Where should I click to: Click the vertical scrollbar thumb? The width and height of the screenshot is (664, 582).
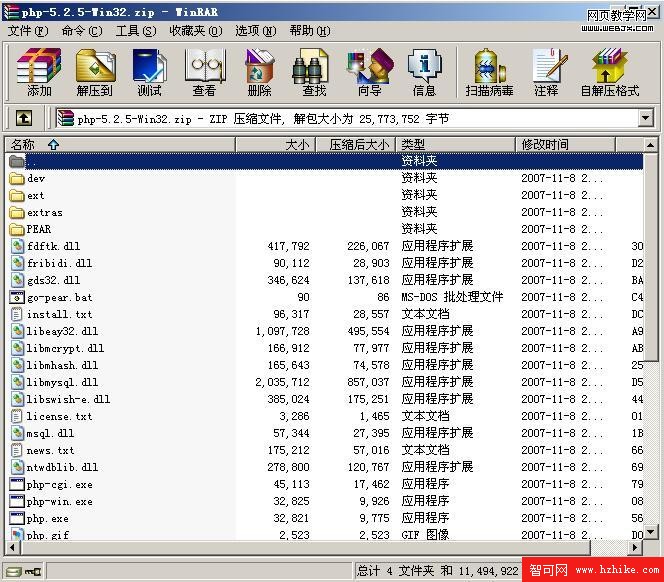(x=651, y=257)
